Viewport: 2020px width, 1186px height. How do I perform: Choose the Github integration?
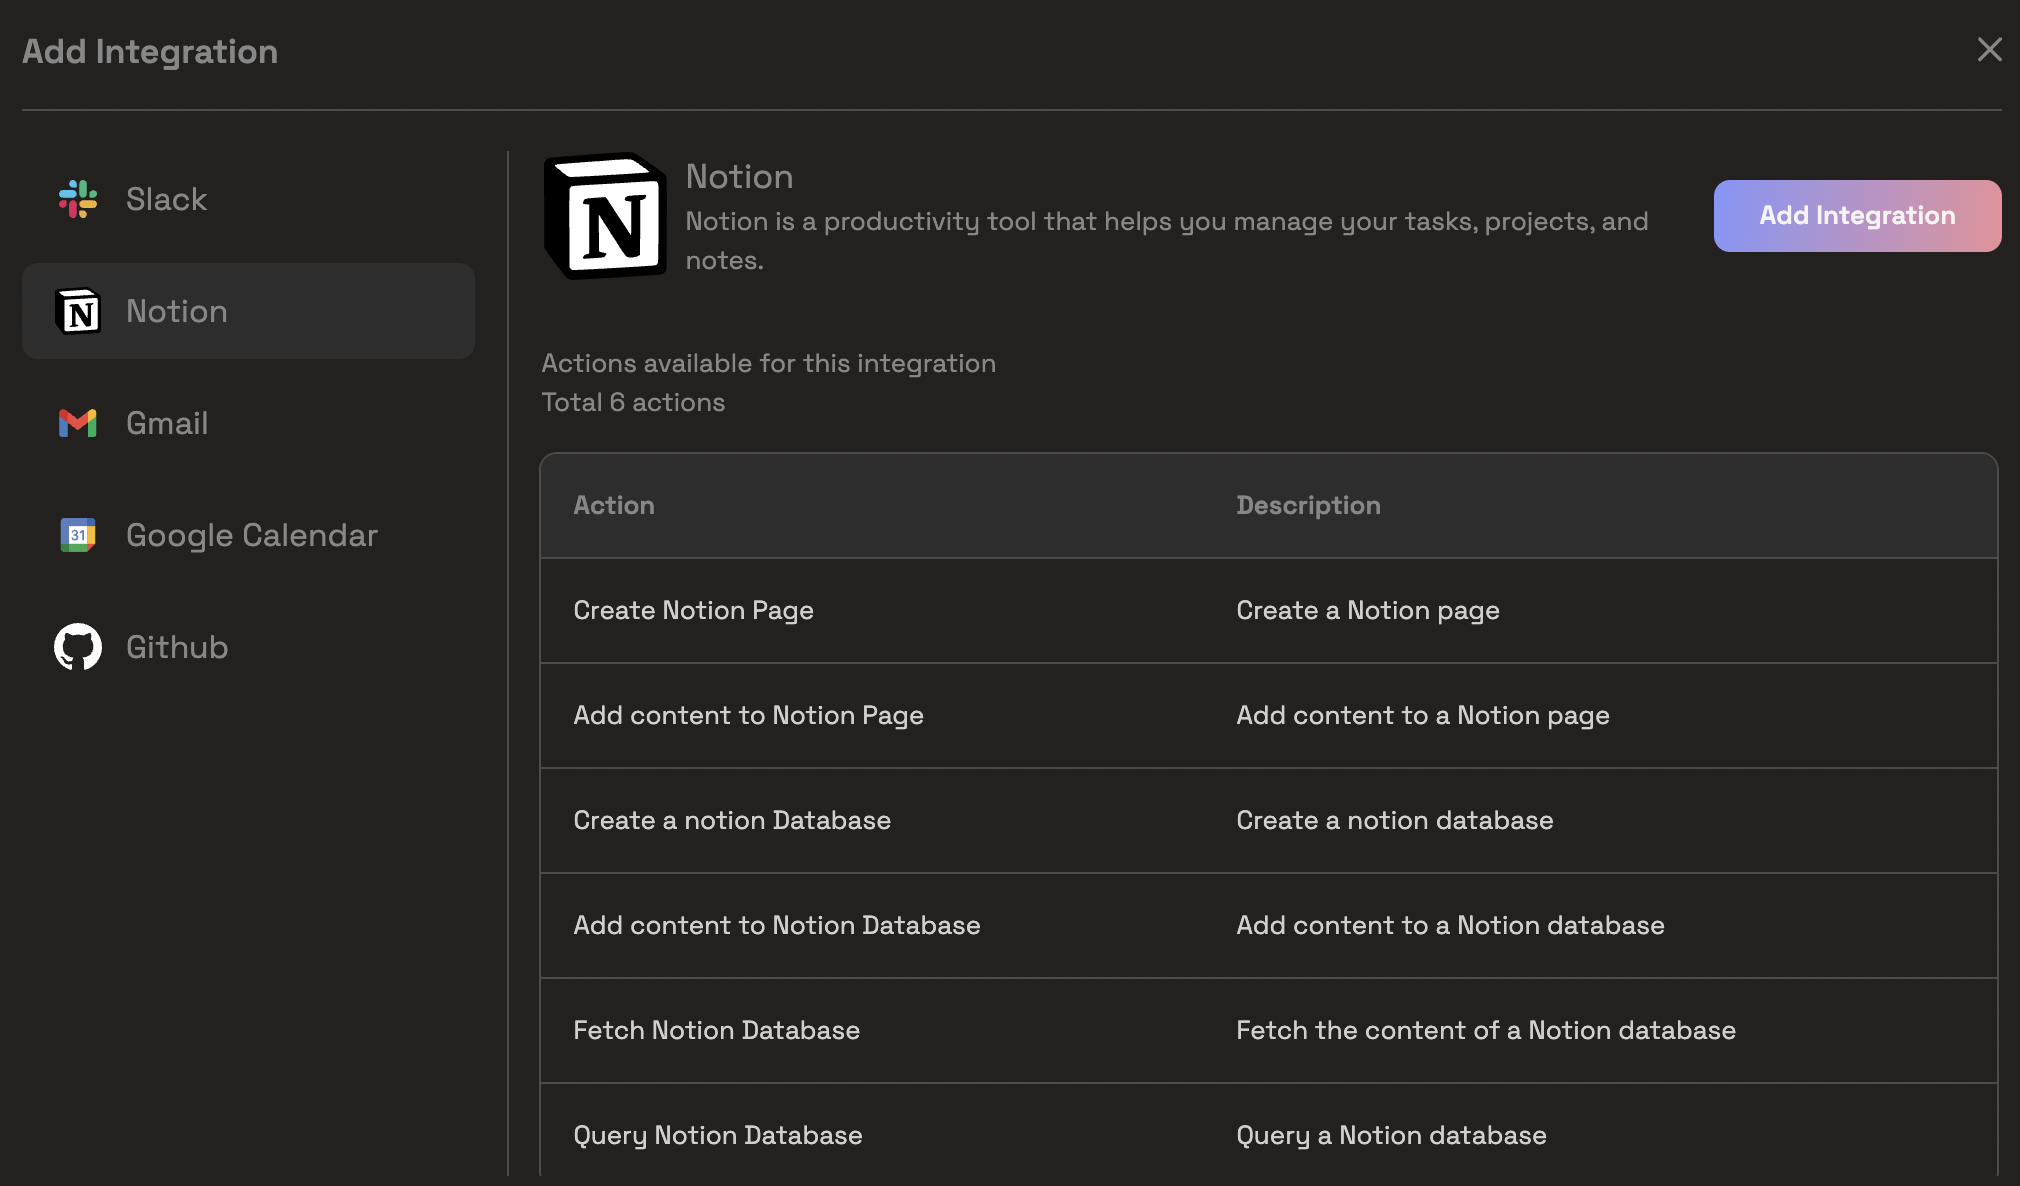(x=248, y=647)
